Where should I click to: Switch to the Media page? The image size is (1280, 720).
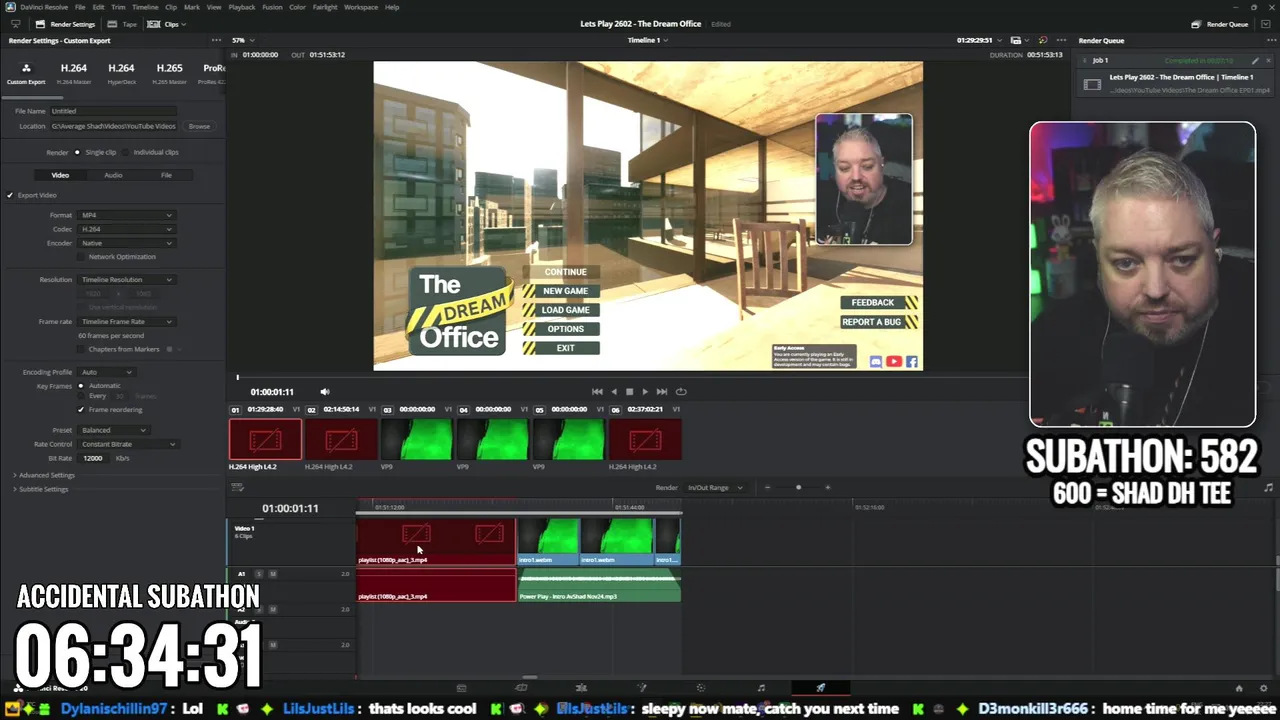(x=461, y=688)
